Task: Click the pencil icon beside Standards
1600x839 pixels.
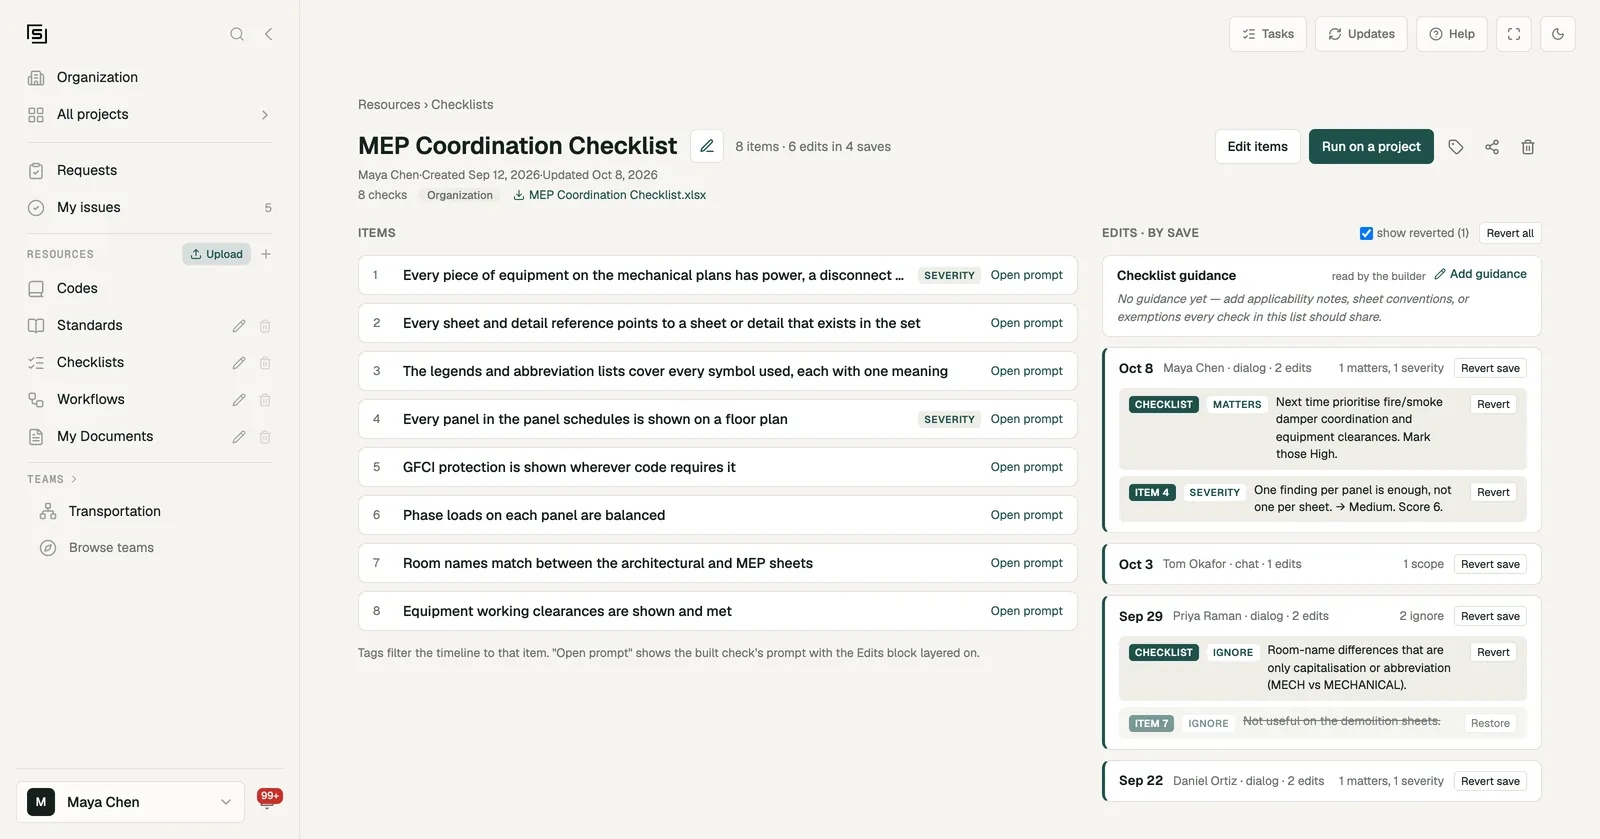Action: [x=239, y=326]
